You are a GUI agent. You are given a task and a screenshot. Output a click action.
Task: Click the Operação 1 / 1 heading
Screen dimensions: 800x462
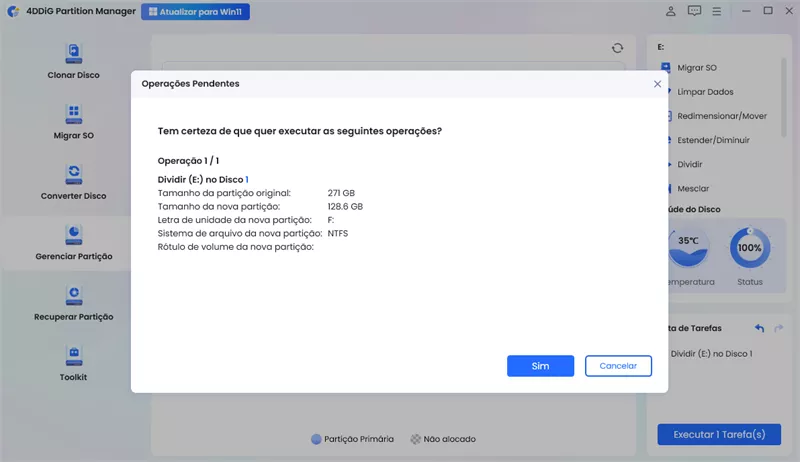pyautogui.click(x=188, y=161)
